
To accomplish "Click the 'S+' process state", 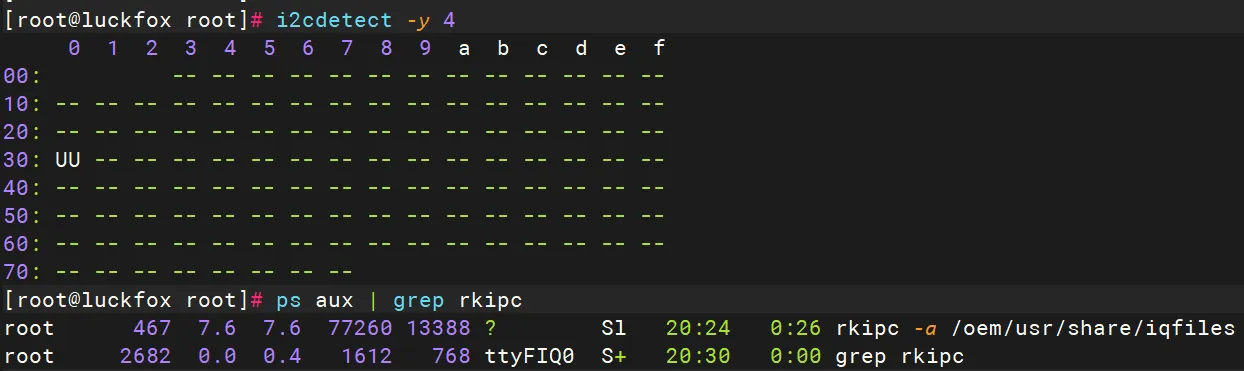I will pyautogui.click(x=613, y=355).
